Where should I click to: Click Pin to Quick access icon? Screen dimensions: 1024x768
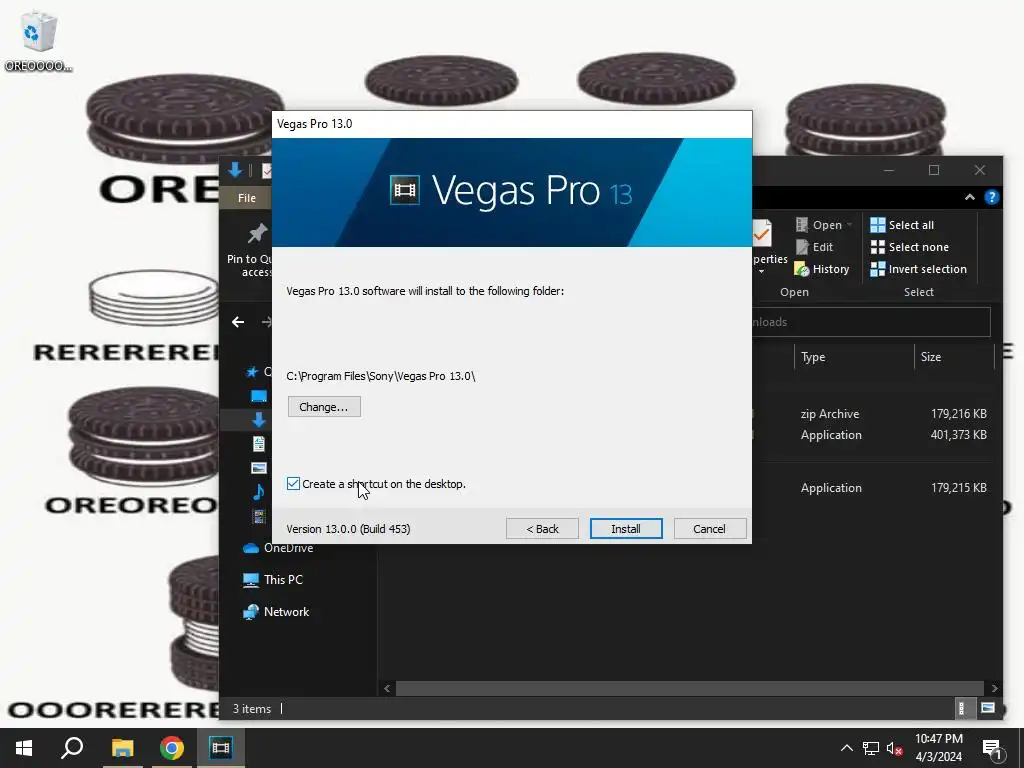tap(257, 234)
